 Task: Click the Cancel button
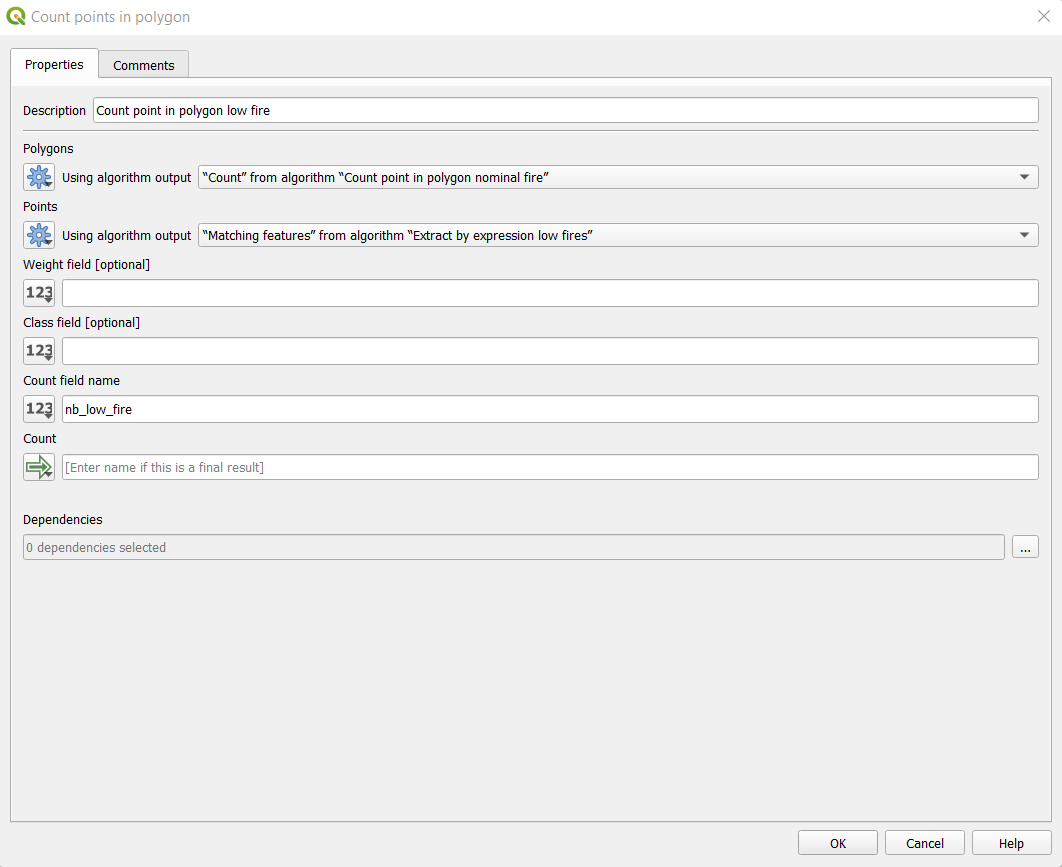924,843
